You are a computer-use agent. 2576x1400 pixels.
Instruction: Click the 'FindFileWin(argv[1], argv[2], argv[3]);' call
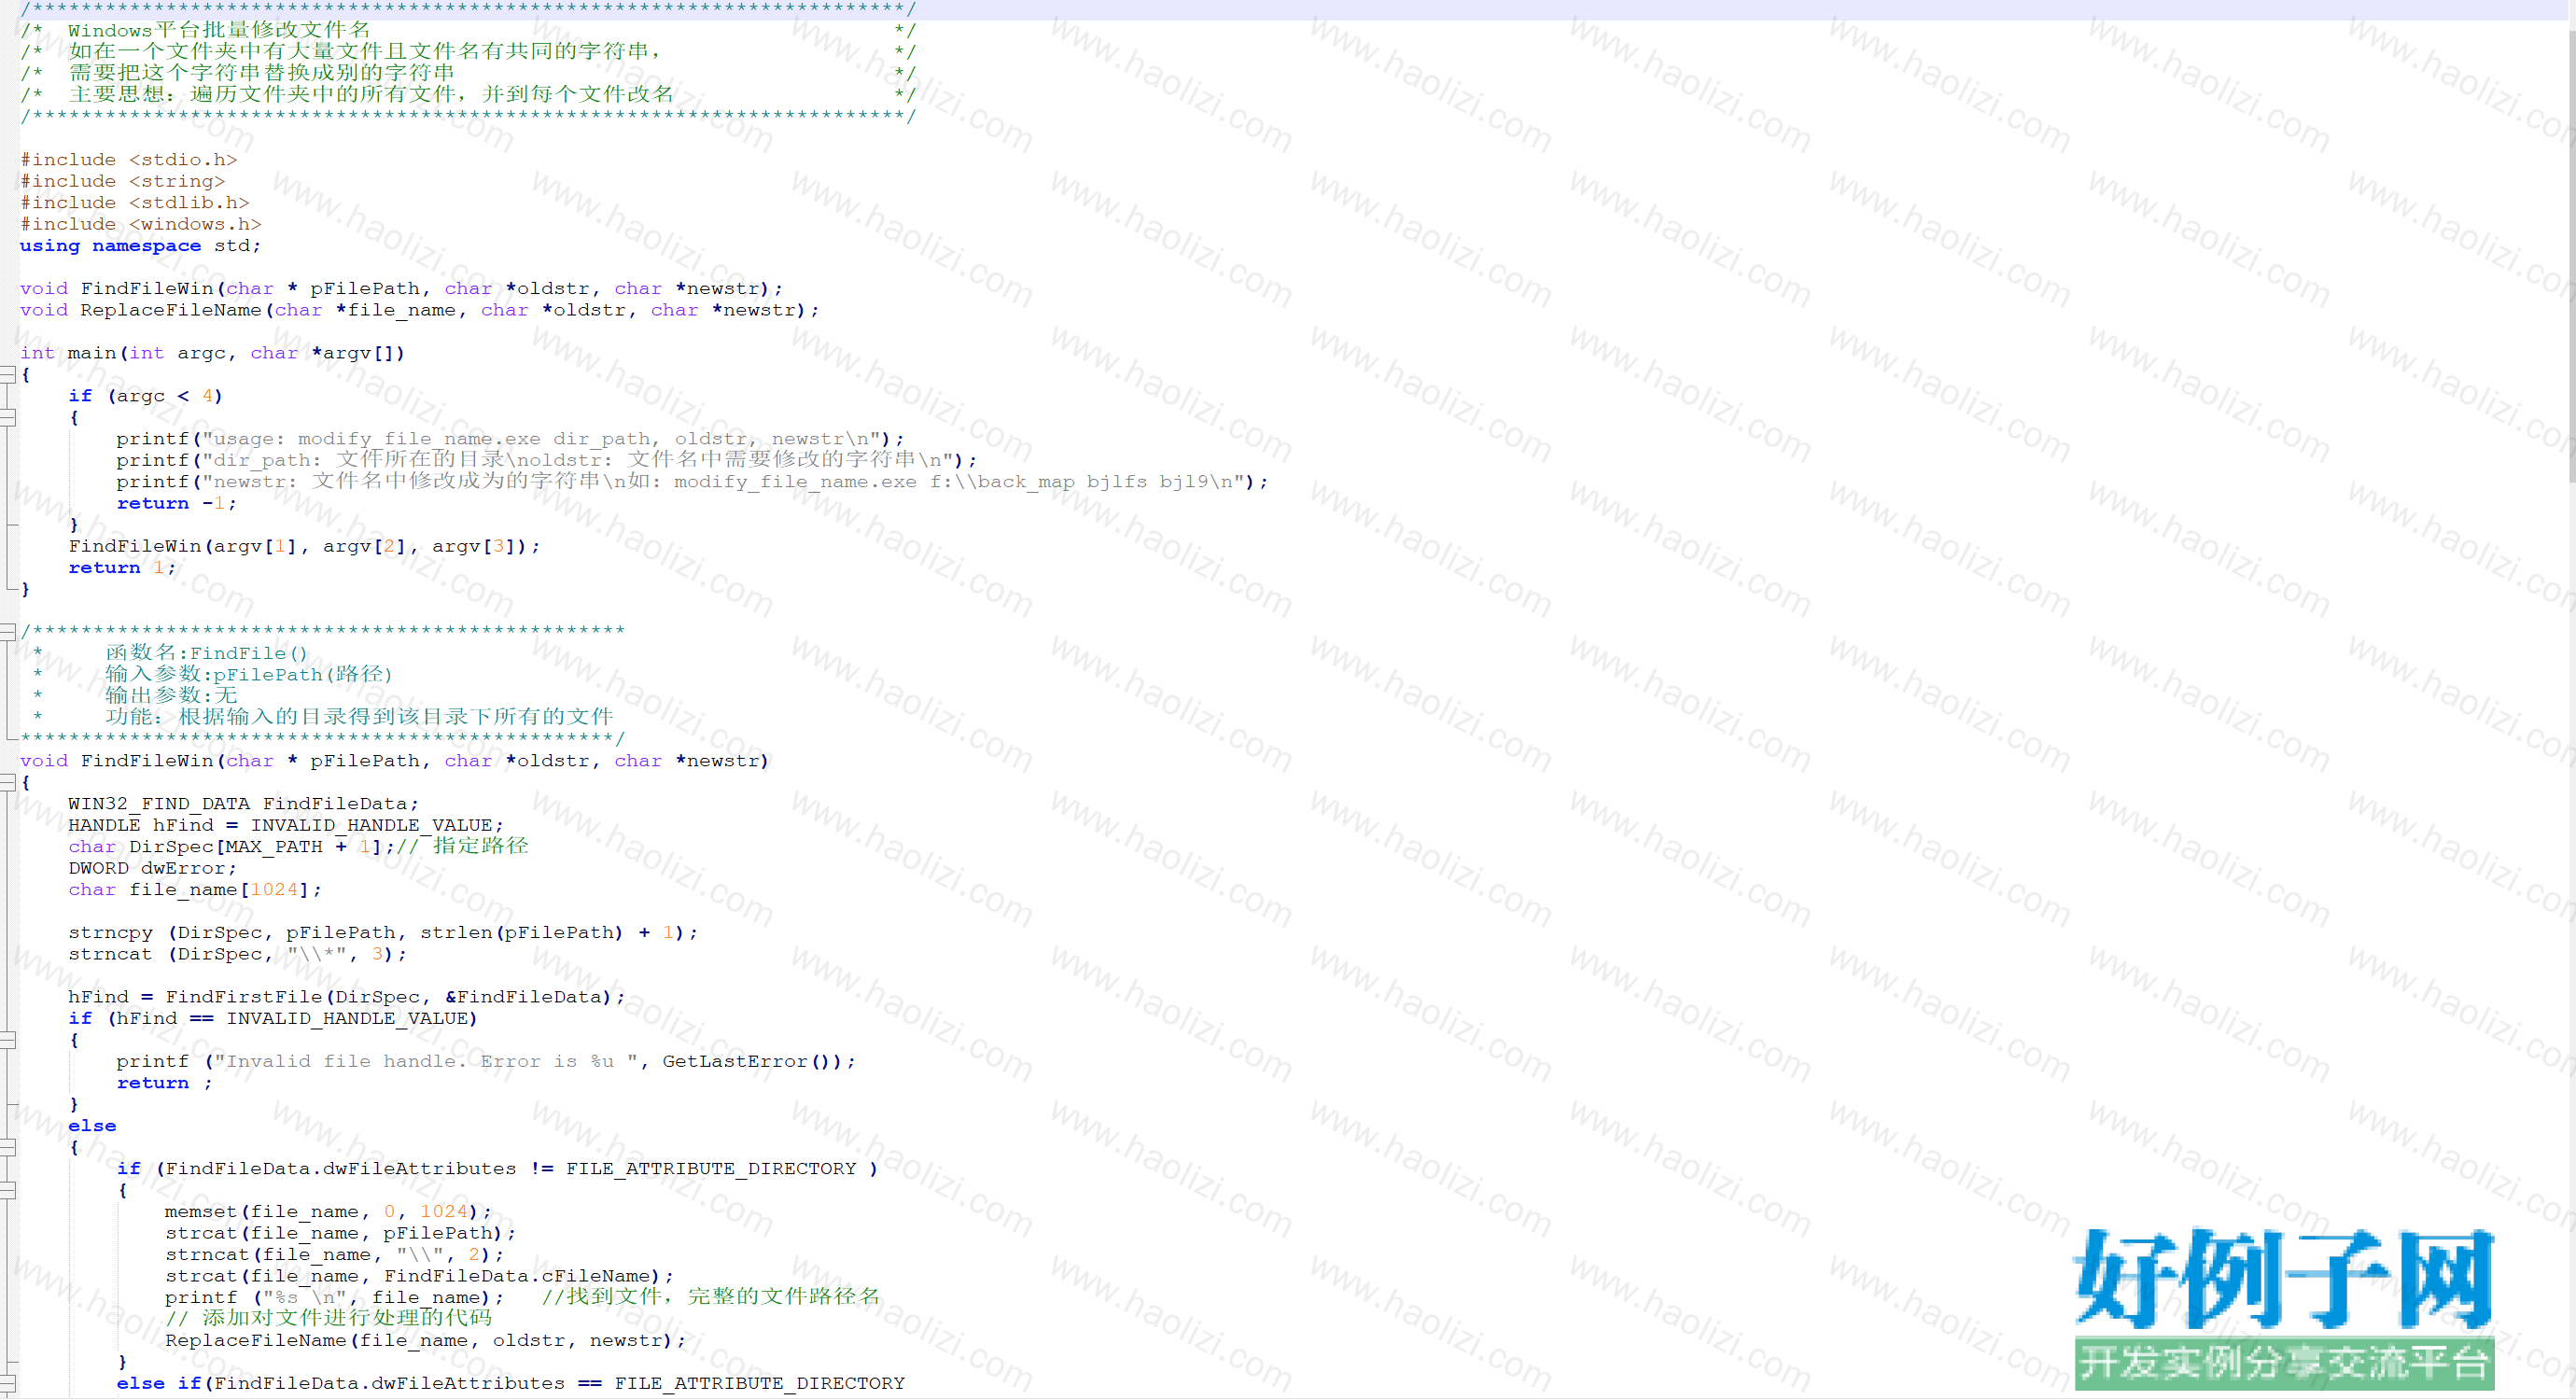[x=305, y=546]
